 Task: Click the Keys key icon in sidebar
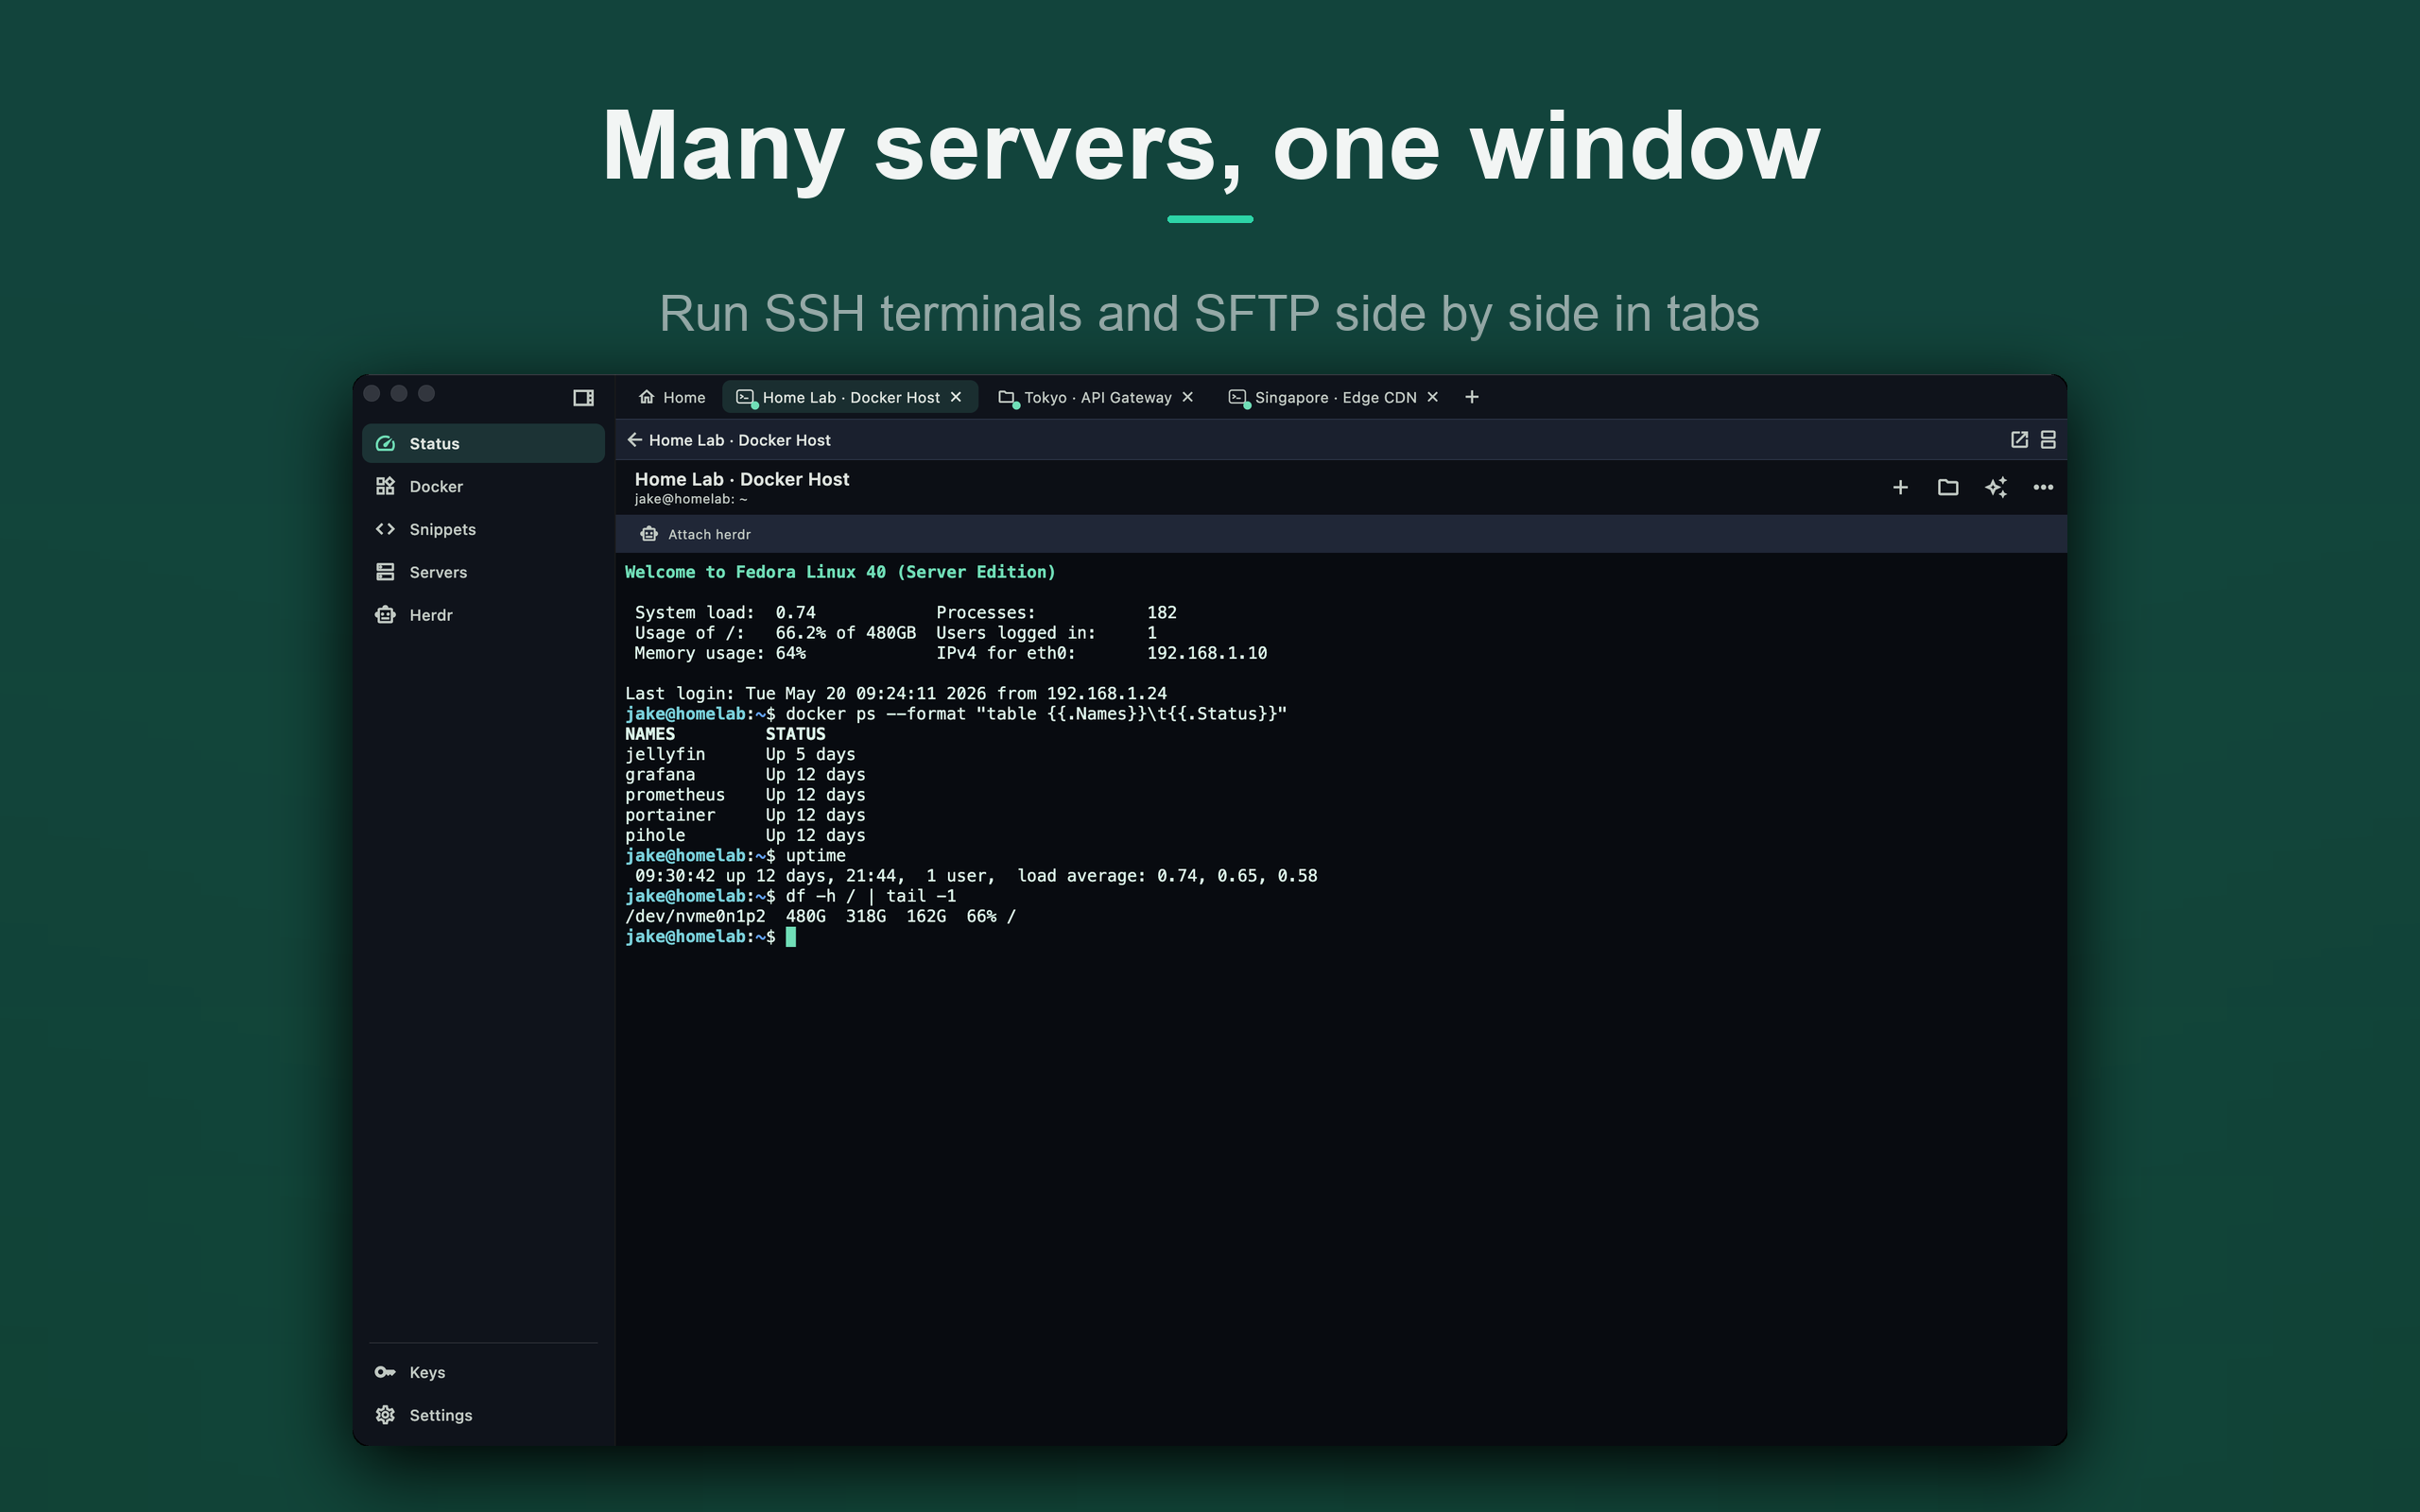point(385,1372)
